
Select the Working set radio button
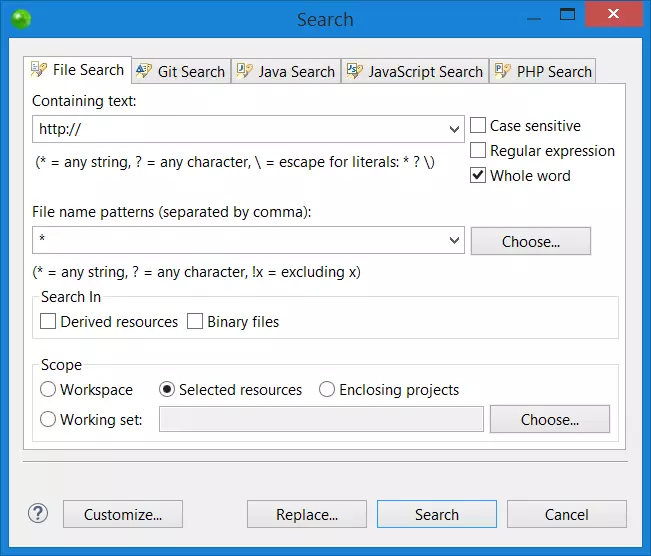tap(48, 419)
